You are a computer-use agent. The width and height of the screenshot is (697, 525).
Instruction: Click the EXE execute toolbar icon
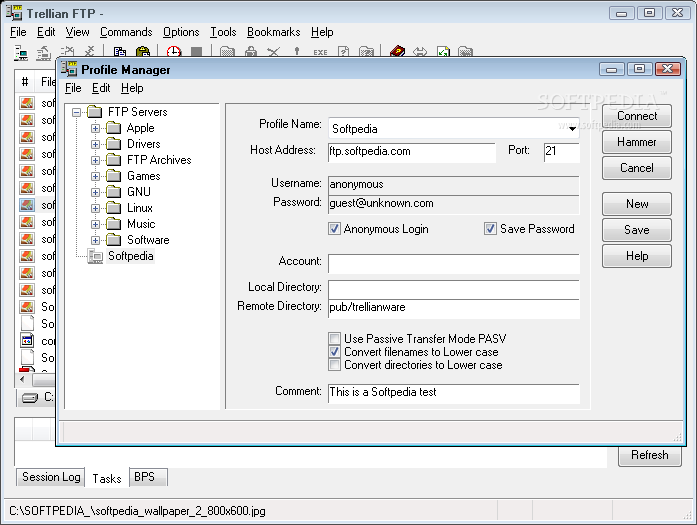(x=320, y=52)
